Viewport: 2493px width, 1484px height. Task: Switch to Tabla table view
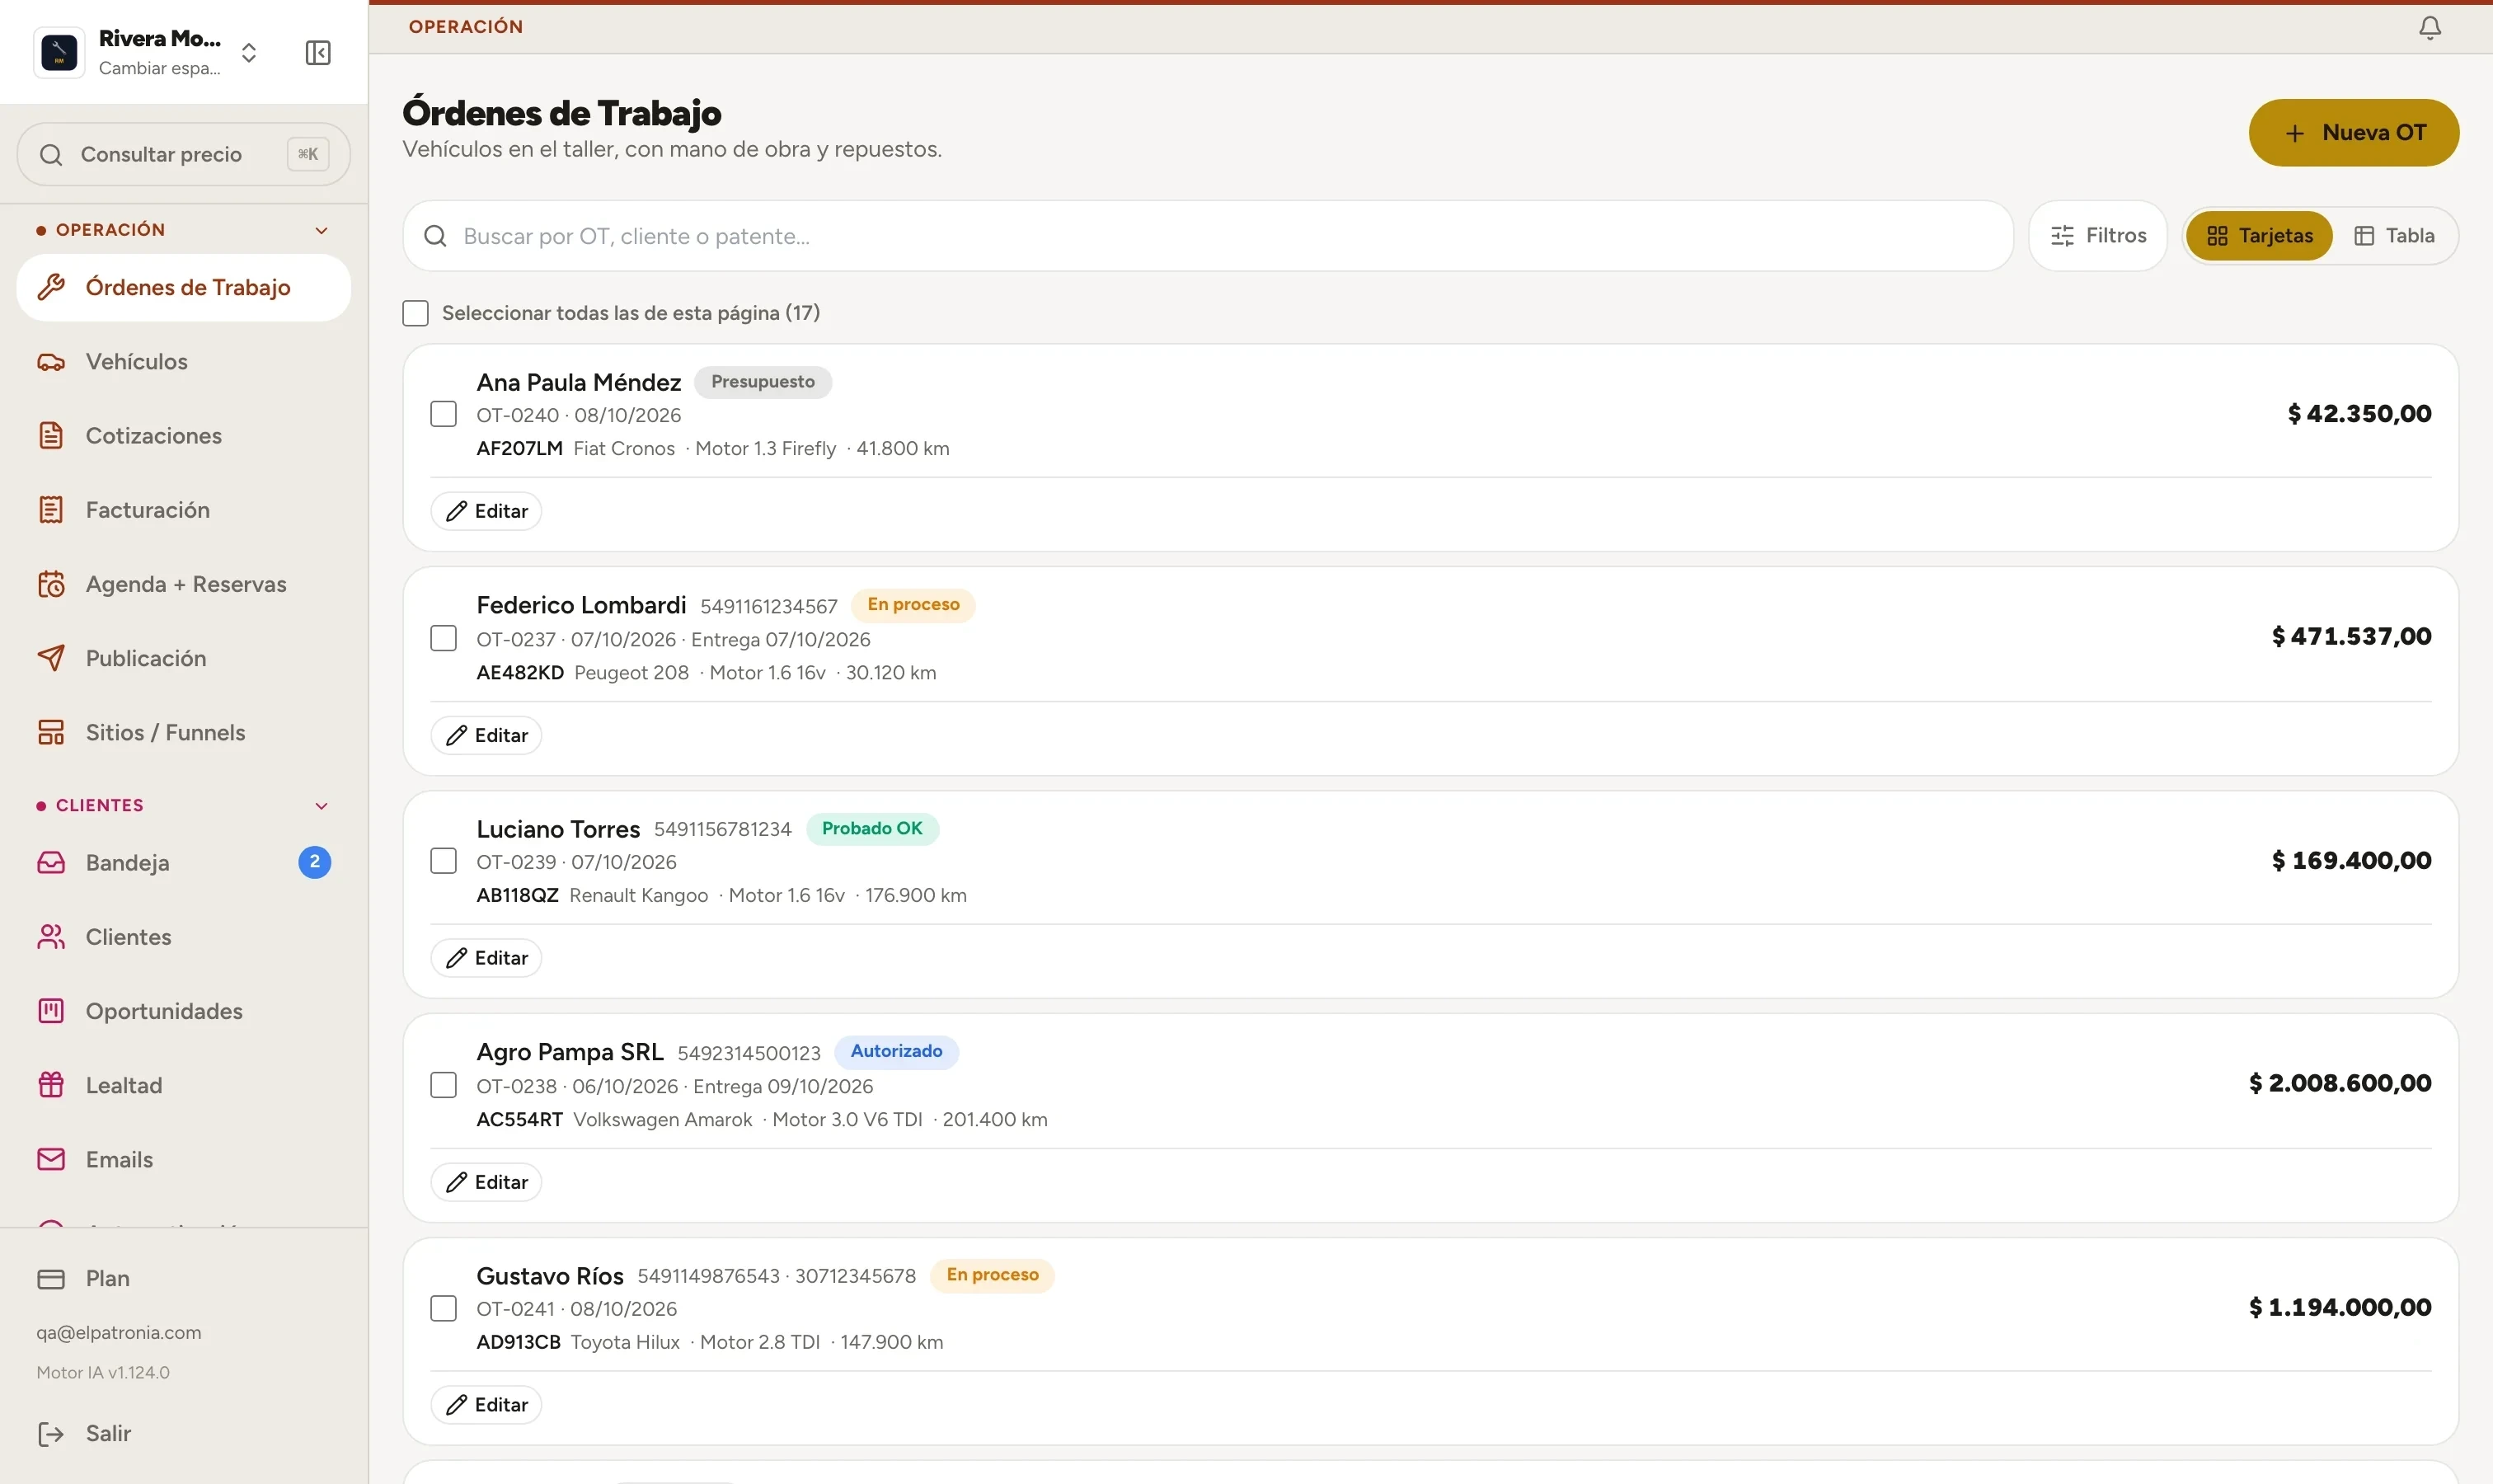click(2394, 236)
